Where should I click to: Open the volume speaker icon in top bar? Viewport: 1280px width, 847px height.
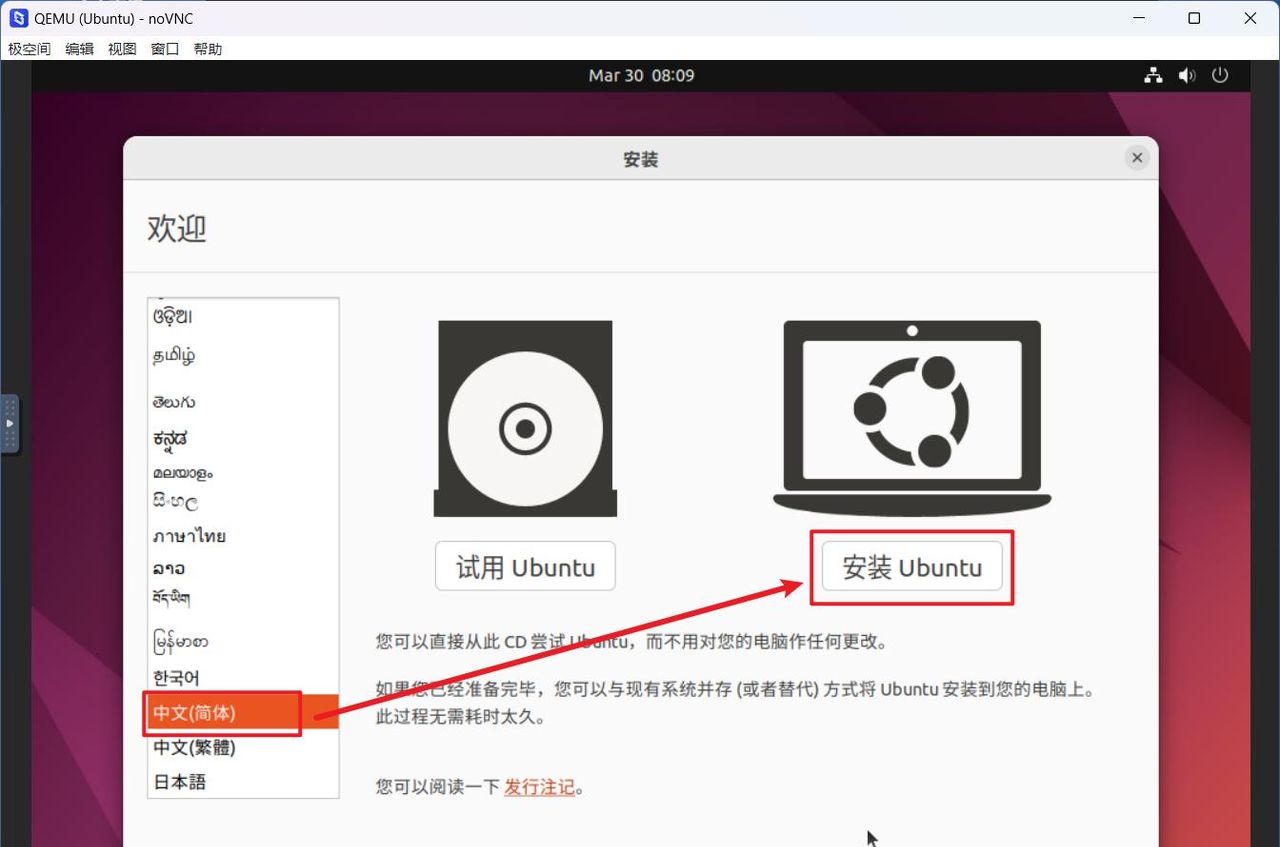coord(1187,75)
